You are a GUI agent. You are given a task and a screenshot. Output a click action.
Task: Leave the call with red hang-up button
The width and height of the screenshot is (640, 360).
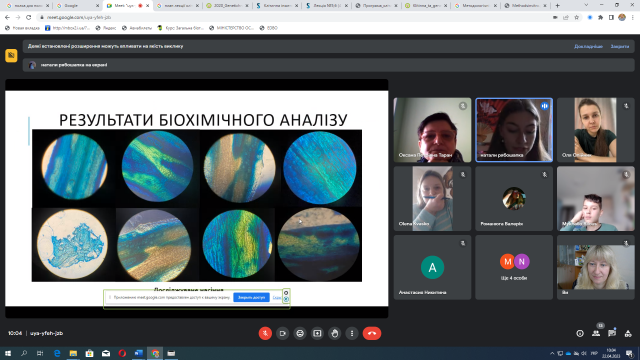(372, 333)
